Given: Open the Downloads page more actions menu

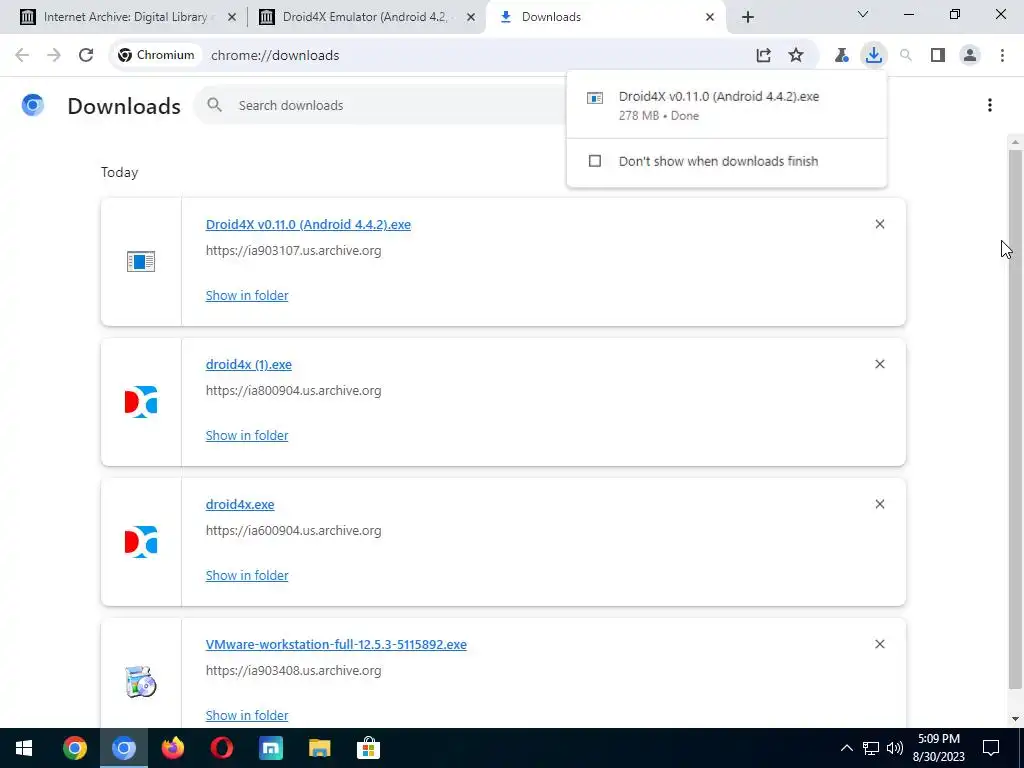Looking at the screenshot, I should [989, 105].
